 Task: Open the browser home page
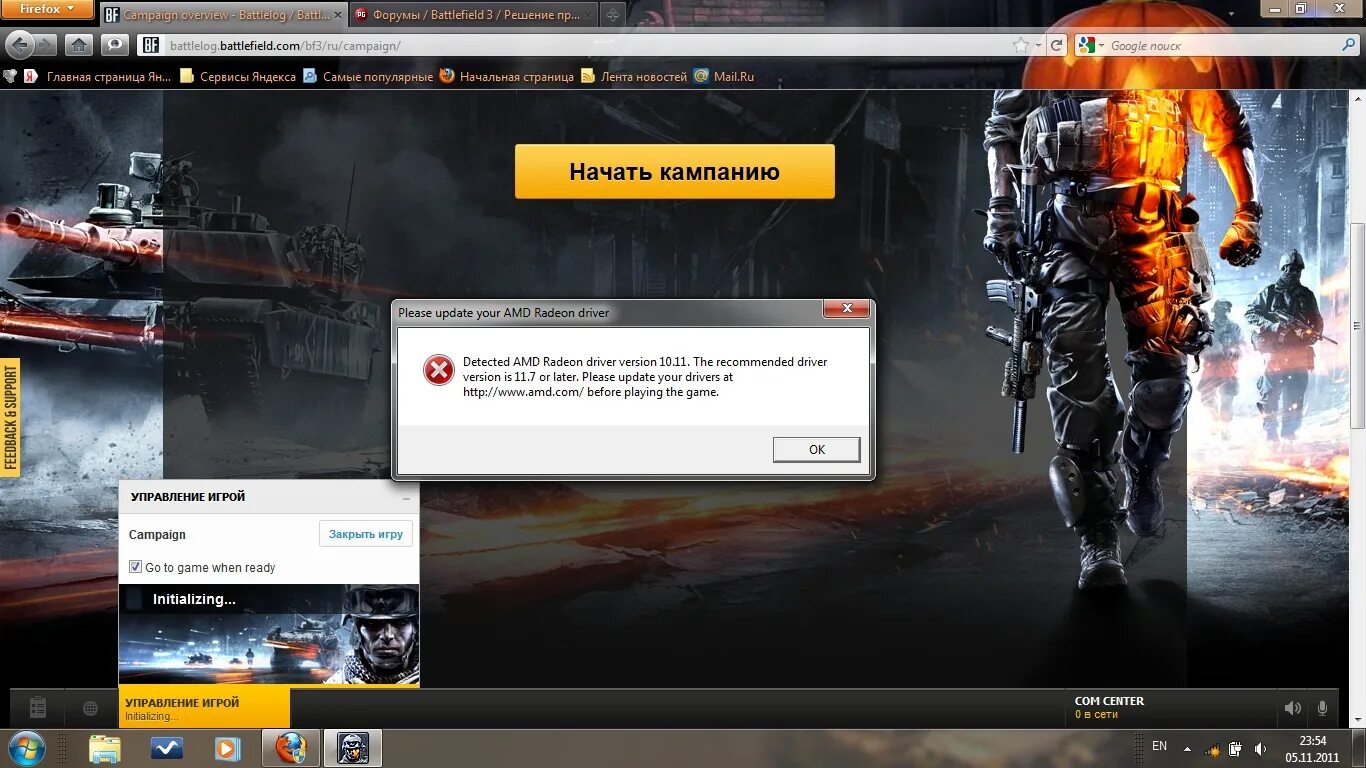[x=79, y=45]
